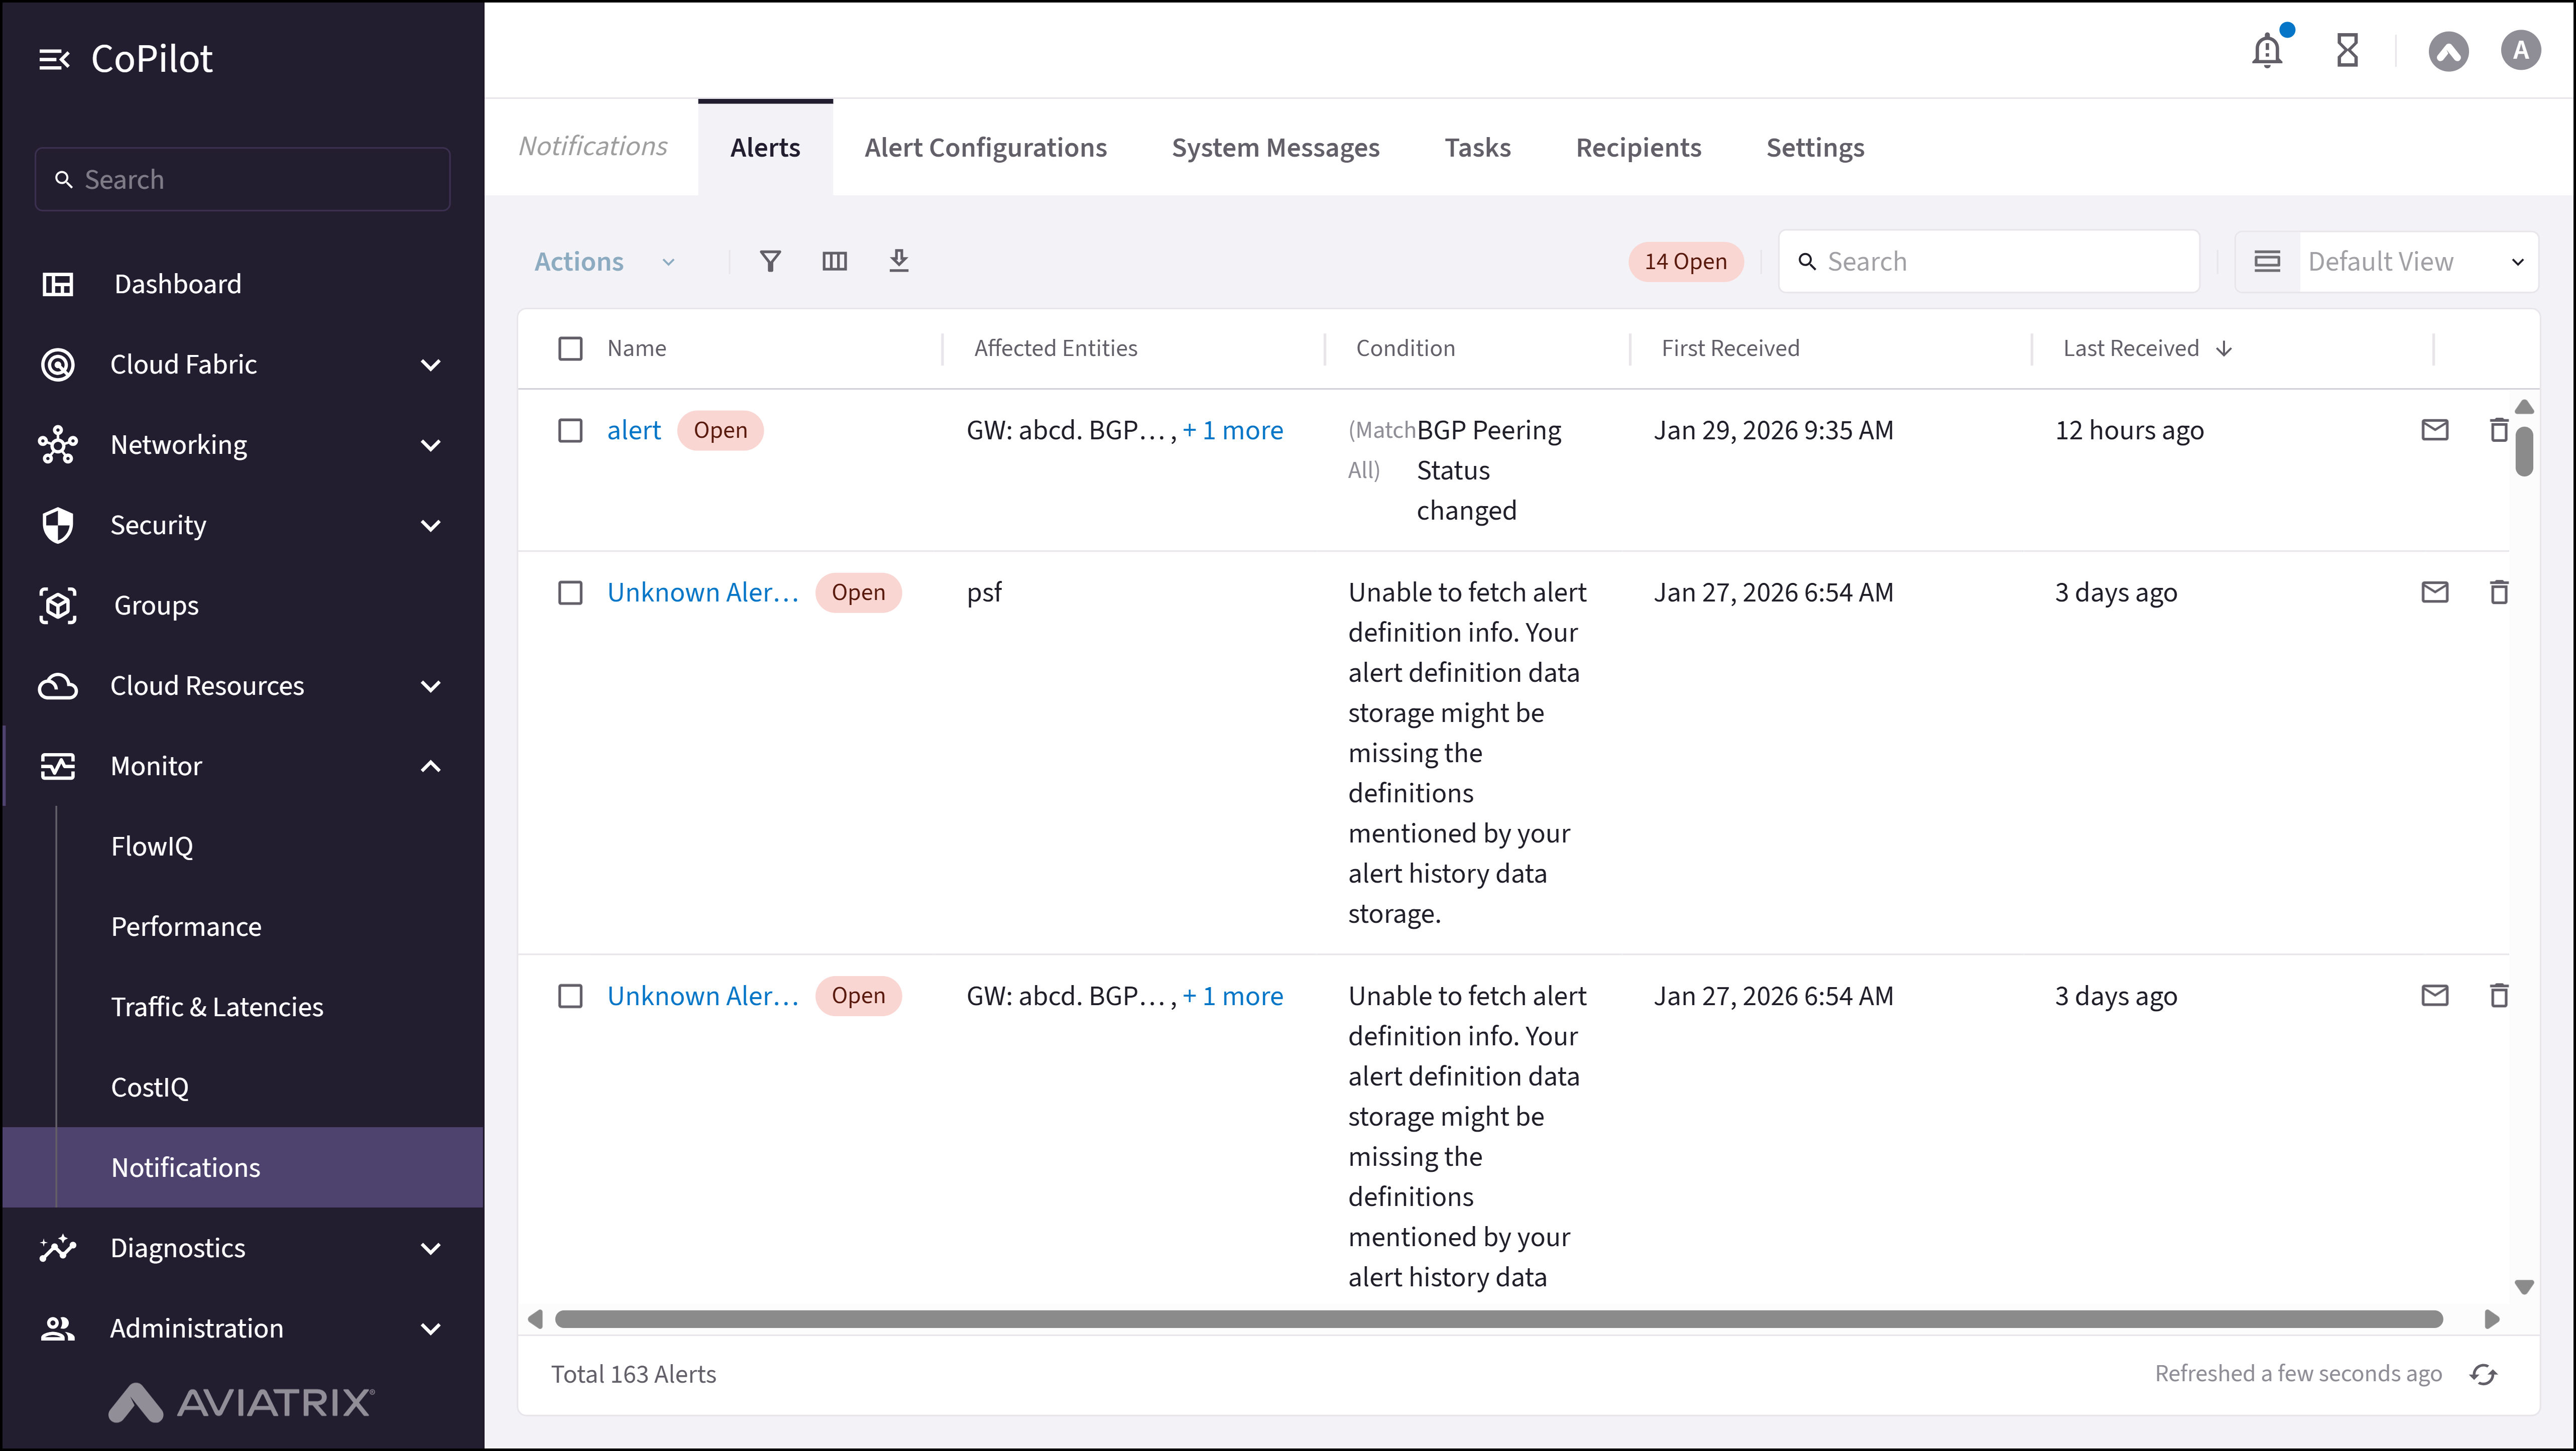Switch to the Alert Configurations tab
2576x1451 pixels.
click(985, 148)
